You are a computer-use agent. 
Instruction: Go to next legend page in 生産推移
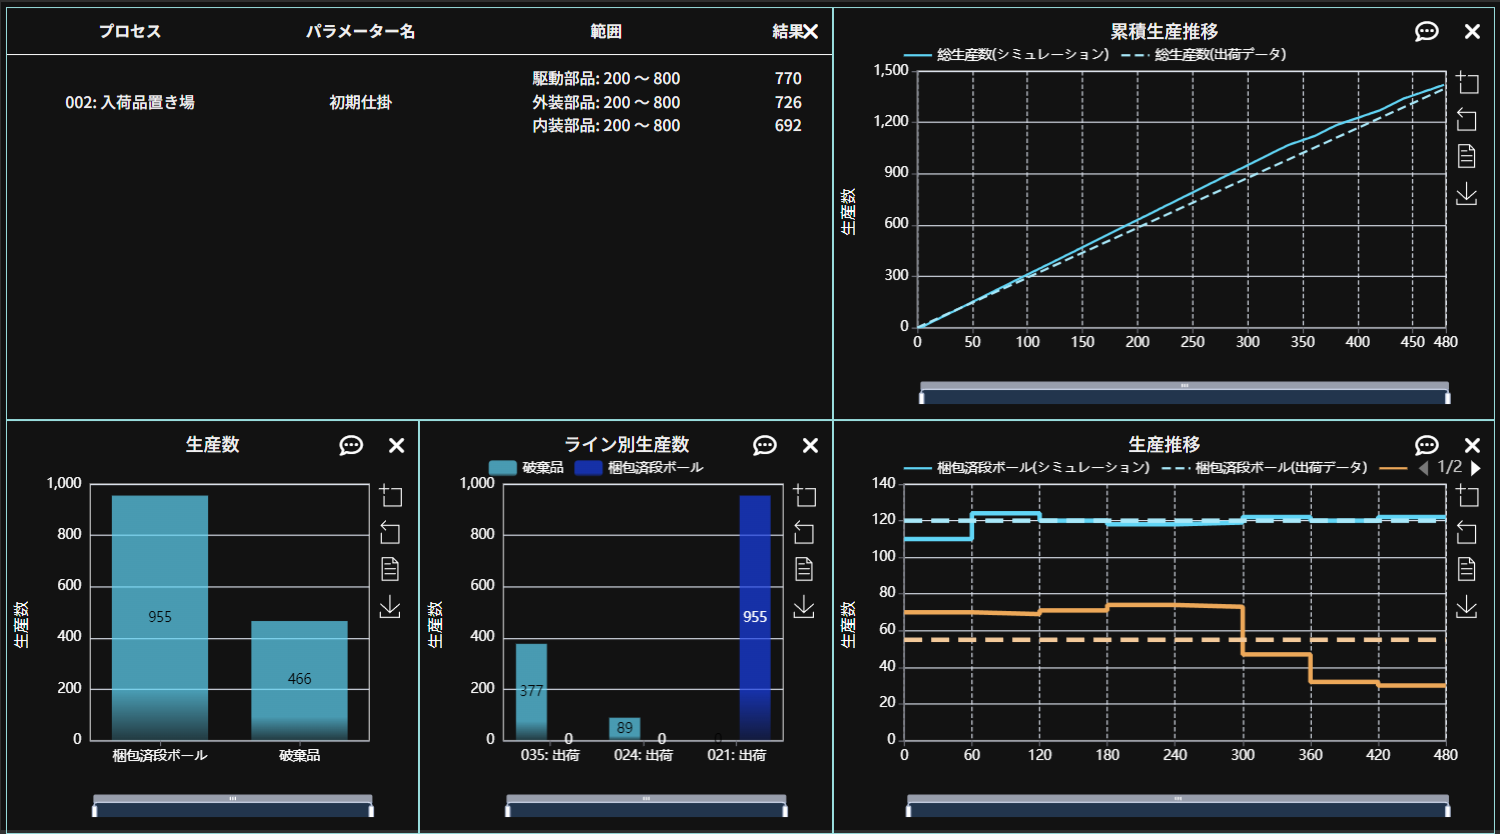click(1475, 468)
